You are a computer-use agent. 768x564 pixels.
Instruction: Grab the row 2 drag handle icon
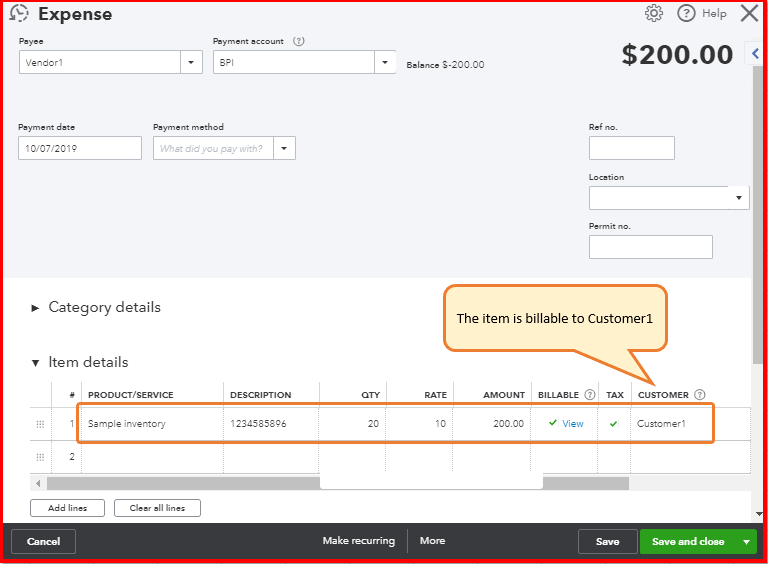click(x=40, y=457)
